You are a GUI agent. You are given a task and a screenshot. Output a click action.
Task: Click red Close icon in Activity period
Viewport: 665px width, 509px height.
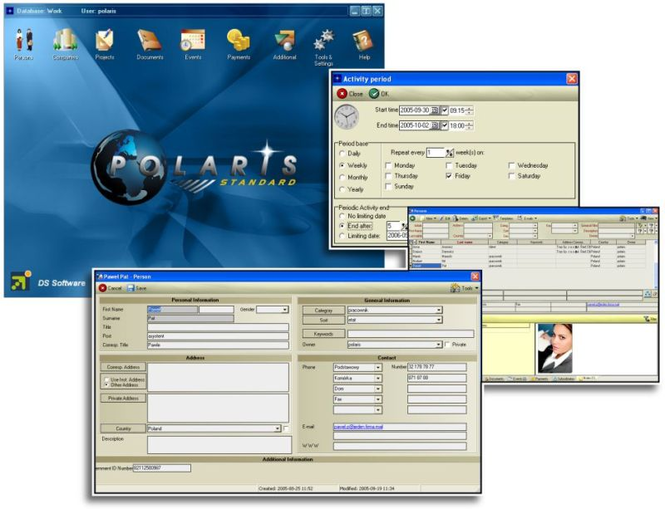point(342,94)
